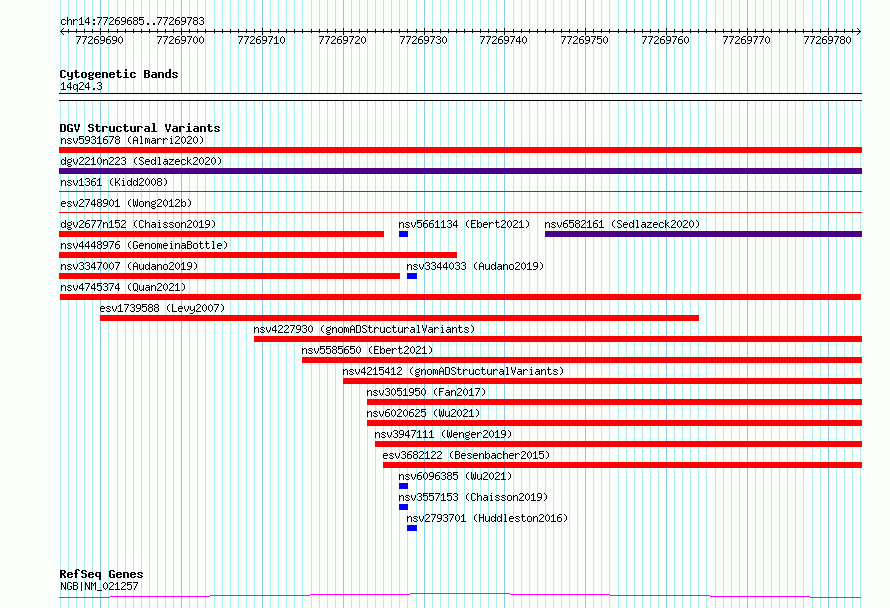Select the red bar under nsv3347007 (Audano2019)
The height and width of the screenshot is (608, 890).
(229, 276)
